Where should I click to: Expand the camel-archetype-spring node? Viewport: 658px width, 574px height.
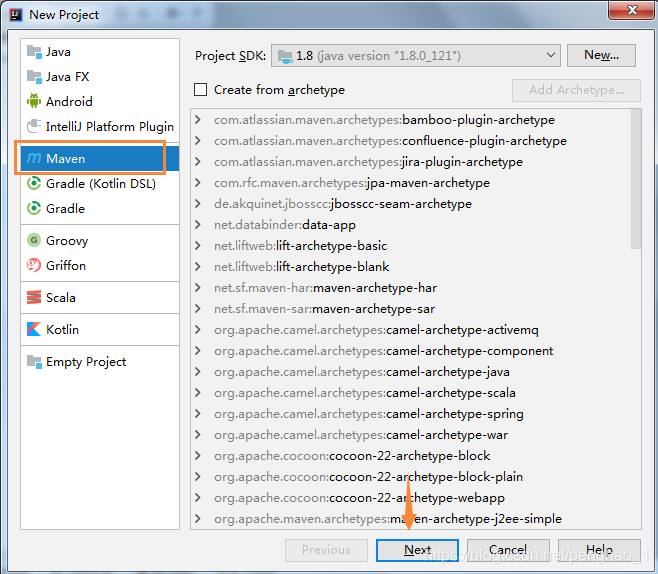[198, 413]
